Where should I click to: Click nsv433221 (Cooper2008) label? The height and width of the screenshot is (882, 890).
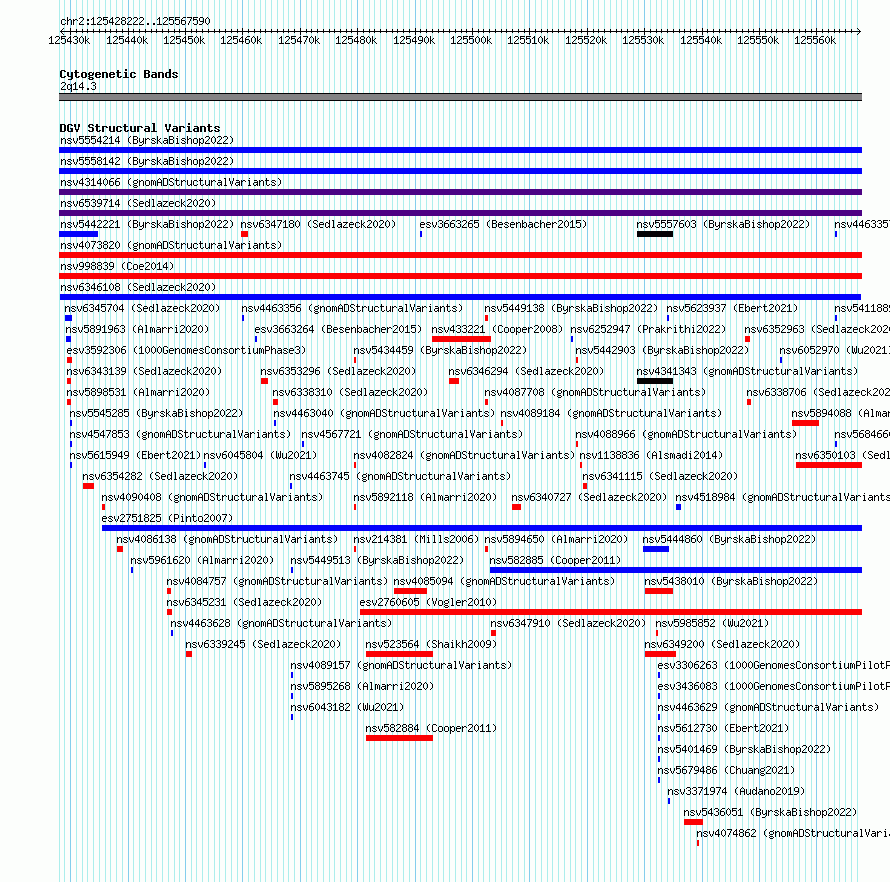coord(497,329)
